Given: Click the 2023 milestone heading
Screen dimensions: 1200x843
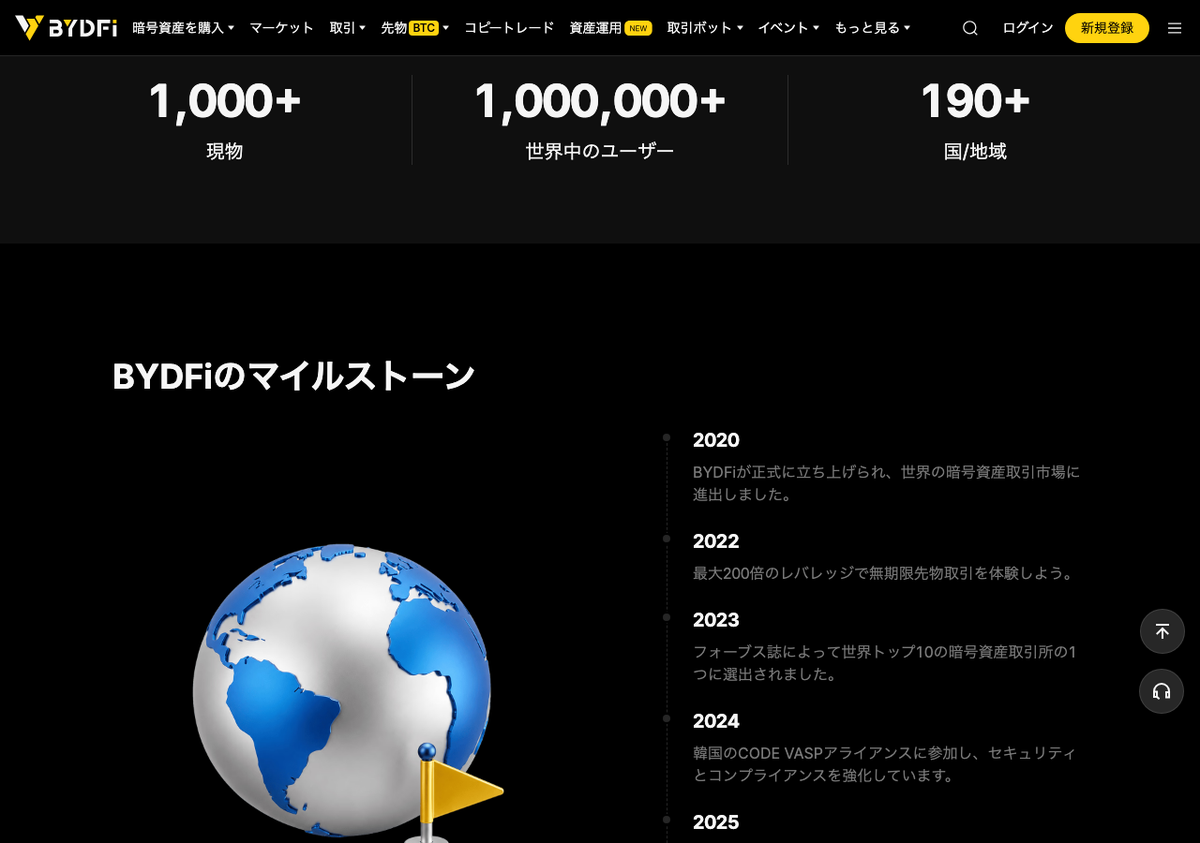Looking at the screenshot, I should [x=716, y=620].
